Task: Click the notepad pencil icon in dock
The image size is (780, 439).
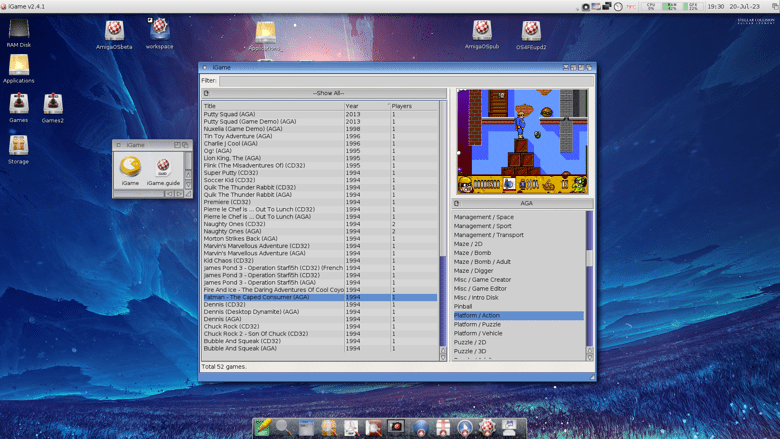Action: 263,428
